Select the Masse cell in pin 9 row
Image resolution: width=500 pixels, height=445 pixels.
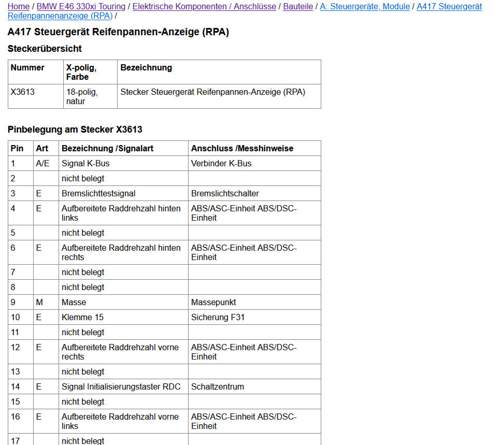tap(123, 302)
